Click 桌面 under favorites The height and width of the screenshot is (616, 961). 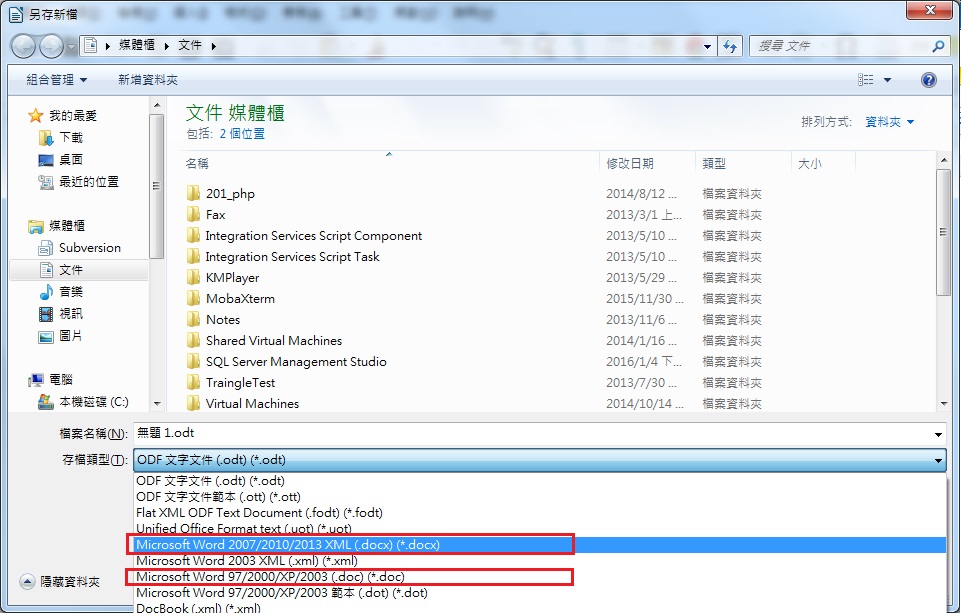coord(70,160)
